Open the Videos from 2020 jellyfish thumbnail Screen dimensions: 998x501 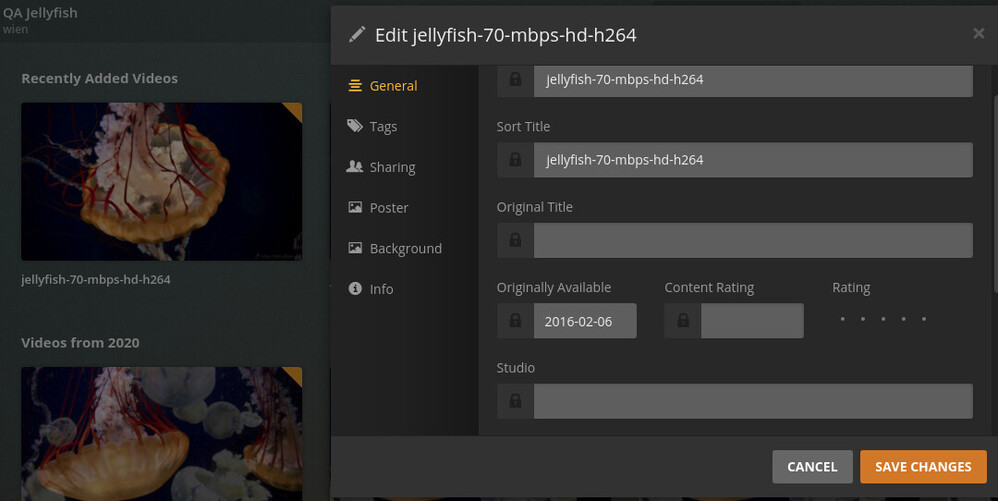pyautogui.click(x=162, y=434)
